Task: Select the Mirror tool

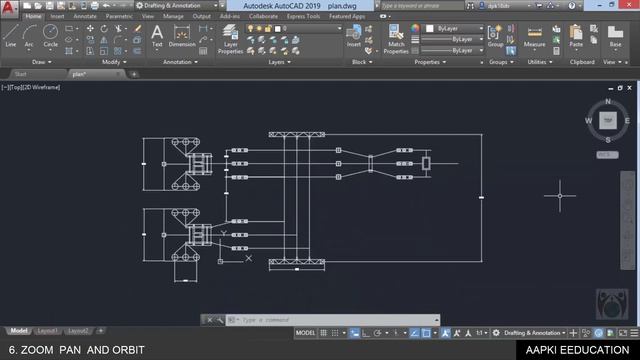Action: click(104, 40)
